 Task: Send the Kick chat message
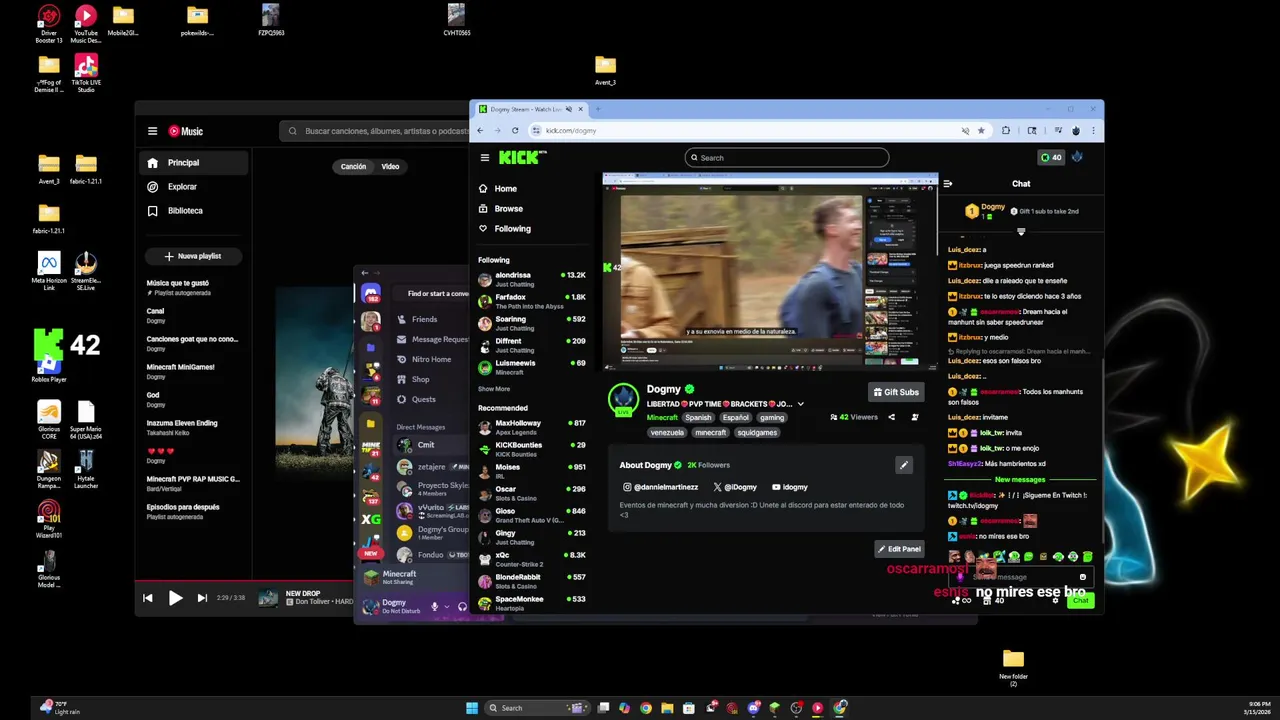[x=1080, y=600]
